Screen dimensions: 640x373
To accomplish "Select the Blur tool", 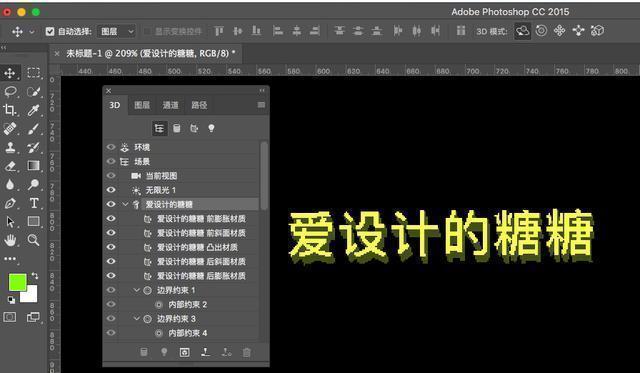I will [10, 184].
